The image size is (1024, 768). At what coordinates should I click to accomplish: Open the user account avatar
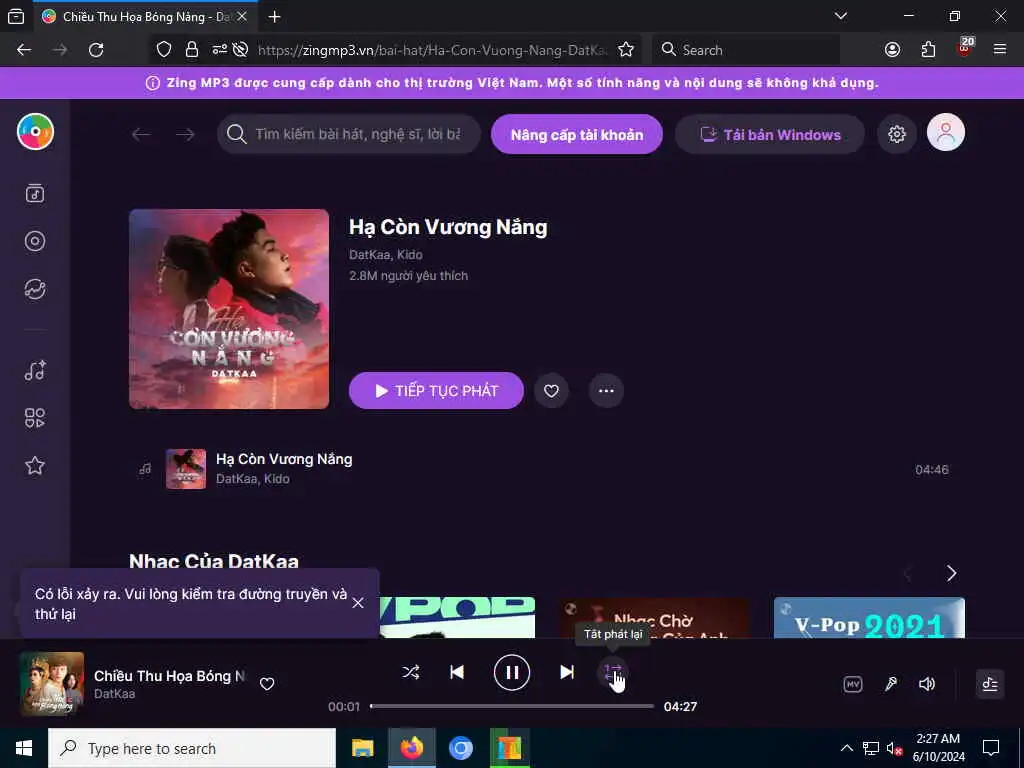[x=946, y=133]
